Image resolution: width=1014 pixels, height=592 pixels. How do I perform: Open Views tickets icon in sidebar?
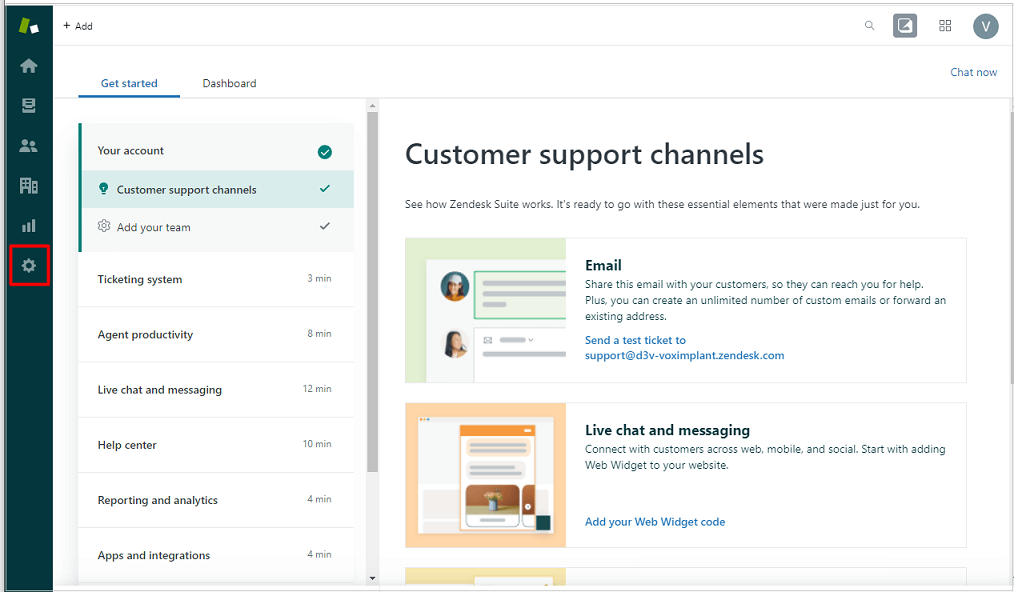click(x=28, y=105)
